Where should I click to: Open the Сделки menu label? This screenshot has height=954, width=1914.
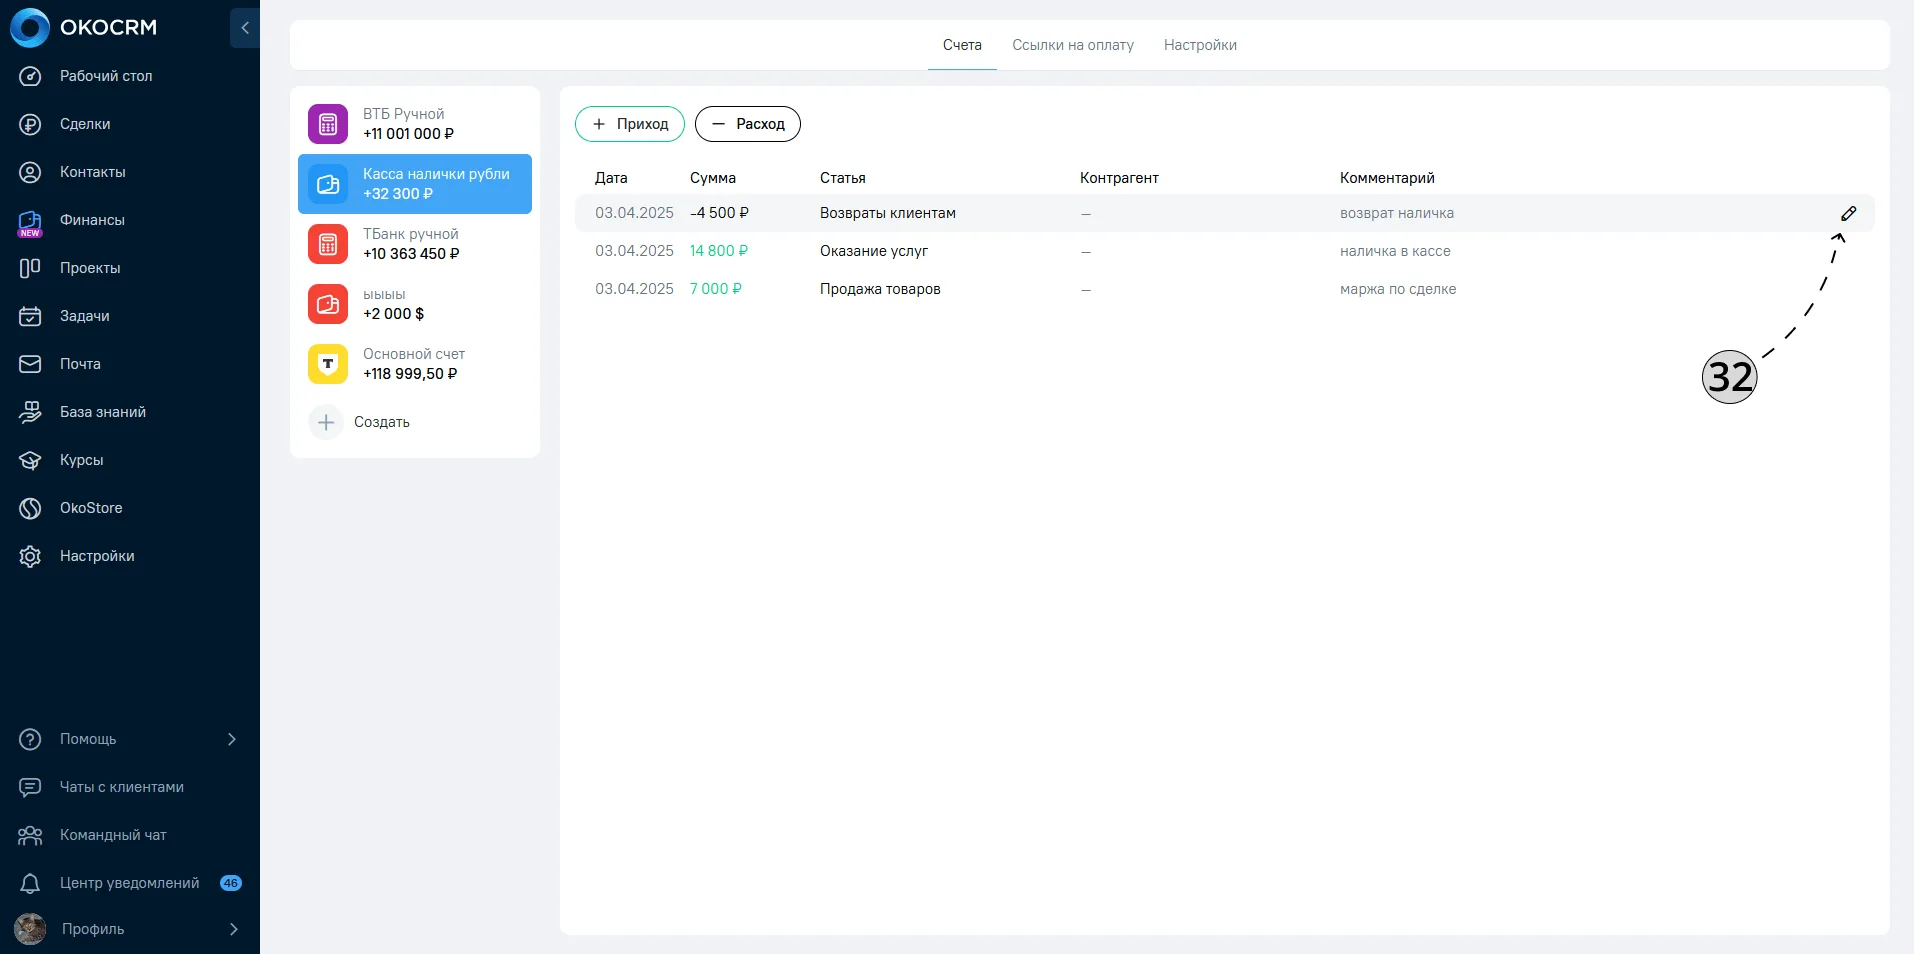[x=85, y=124]
